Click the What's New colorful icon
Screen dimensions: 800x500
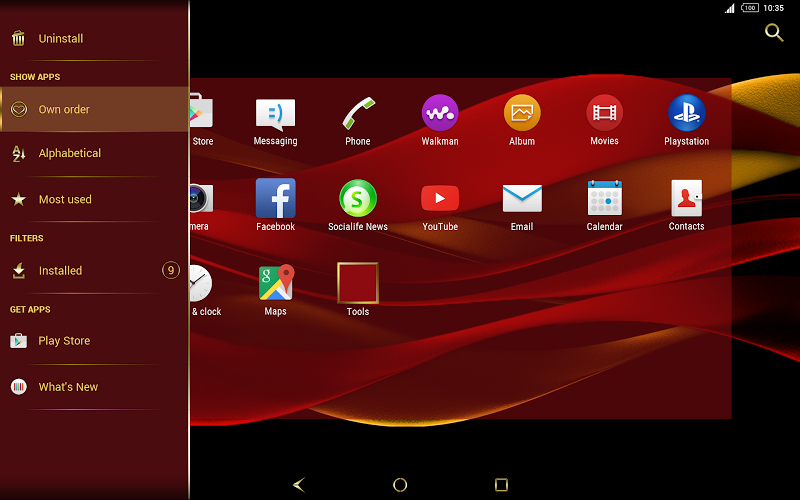point(18,387)
